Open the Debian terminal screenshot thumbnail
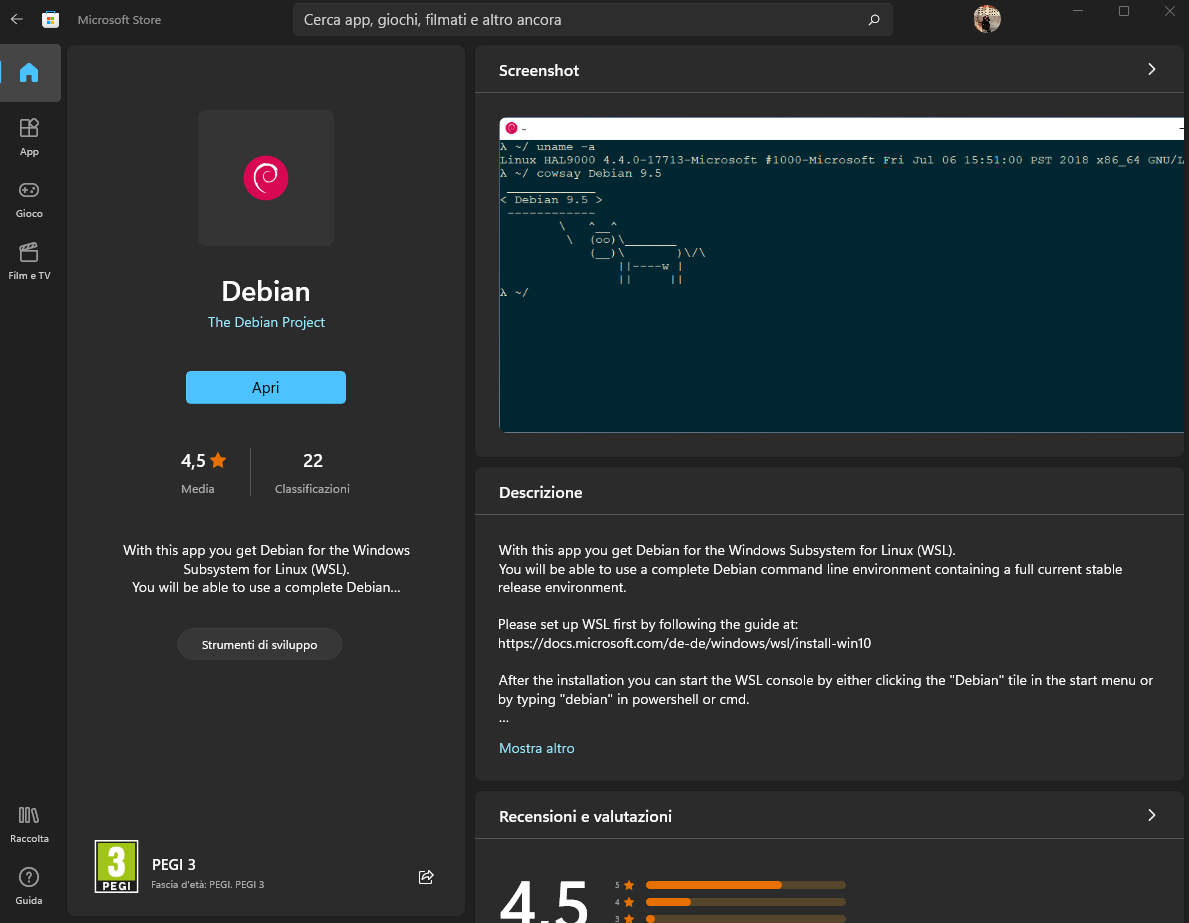 840,275
